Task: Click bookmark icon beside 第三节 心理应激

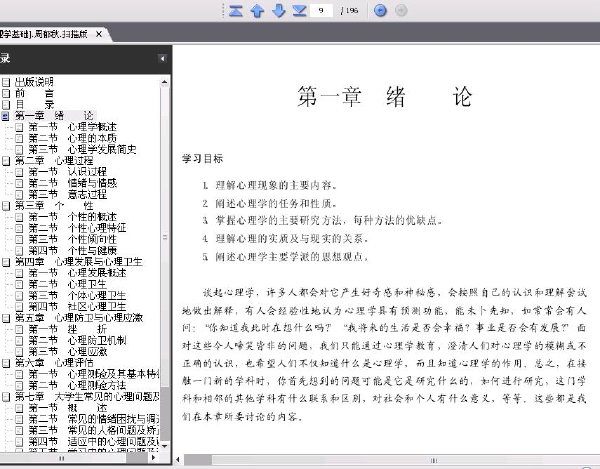Action: pos(20,352)
